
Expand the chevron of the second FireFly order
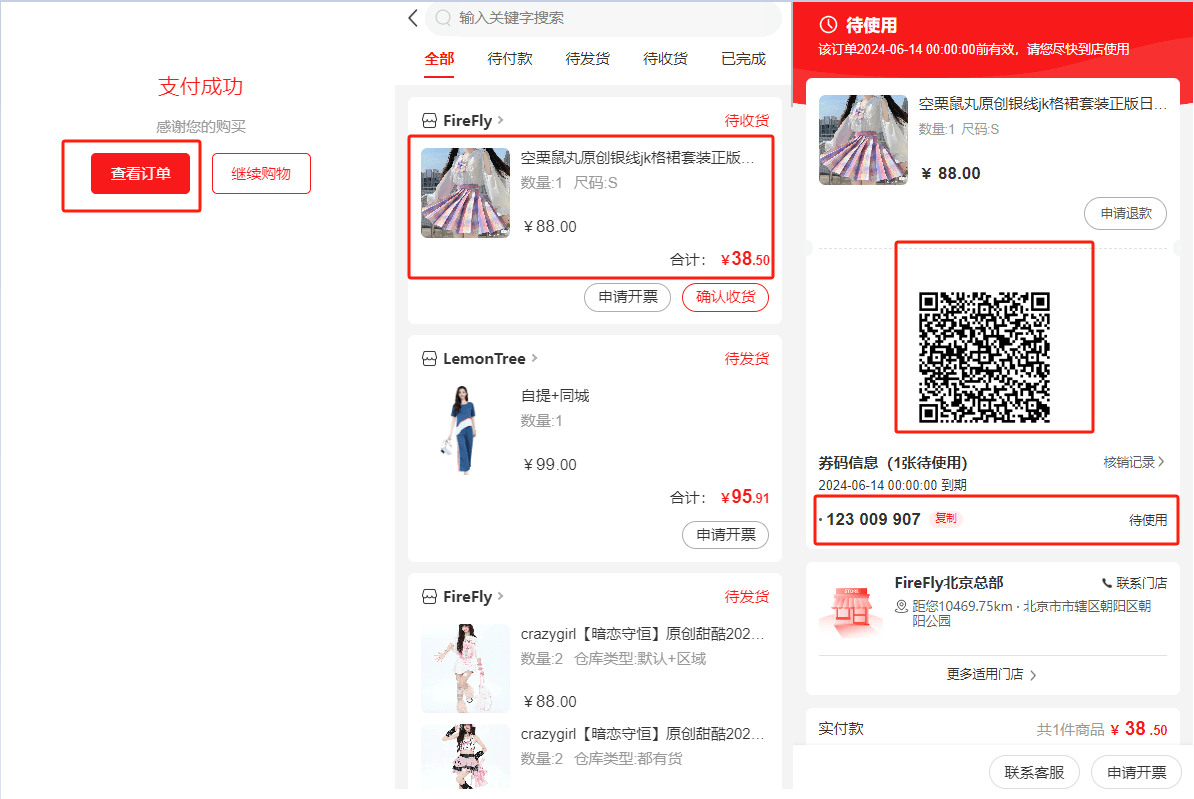point(501,596)
